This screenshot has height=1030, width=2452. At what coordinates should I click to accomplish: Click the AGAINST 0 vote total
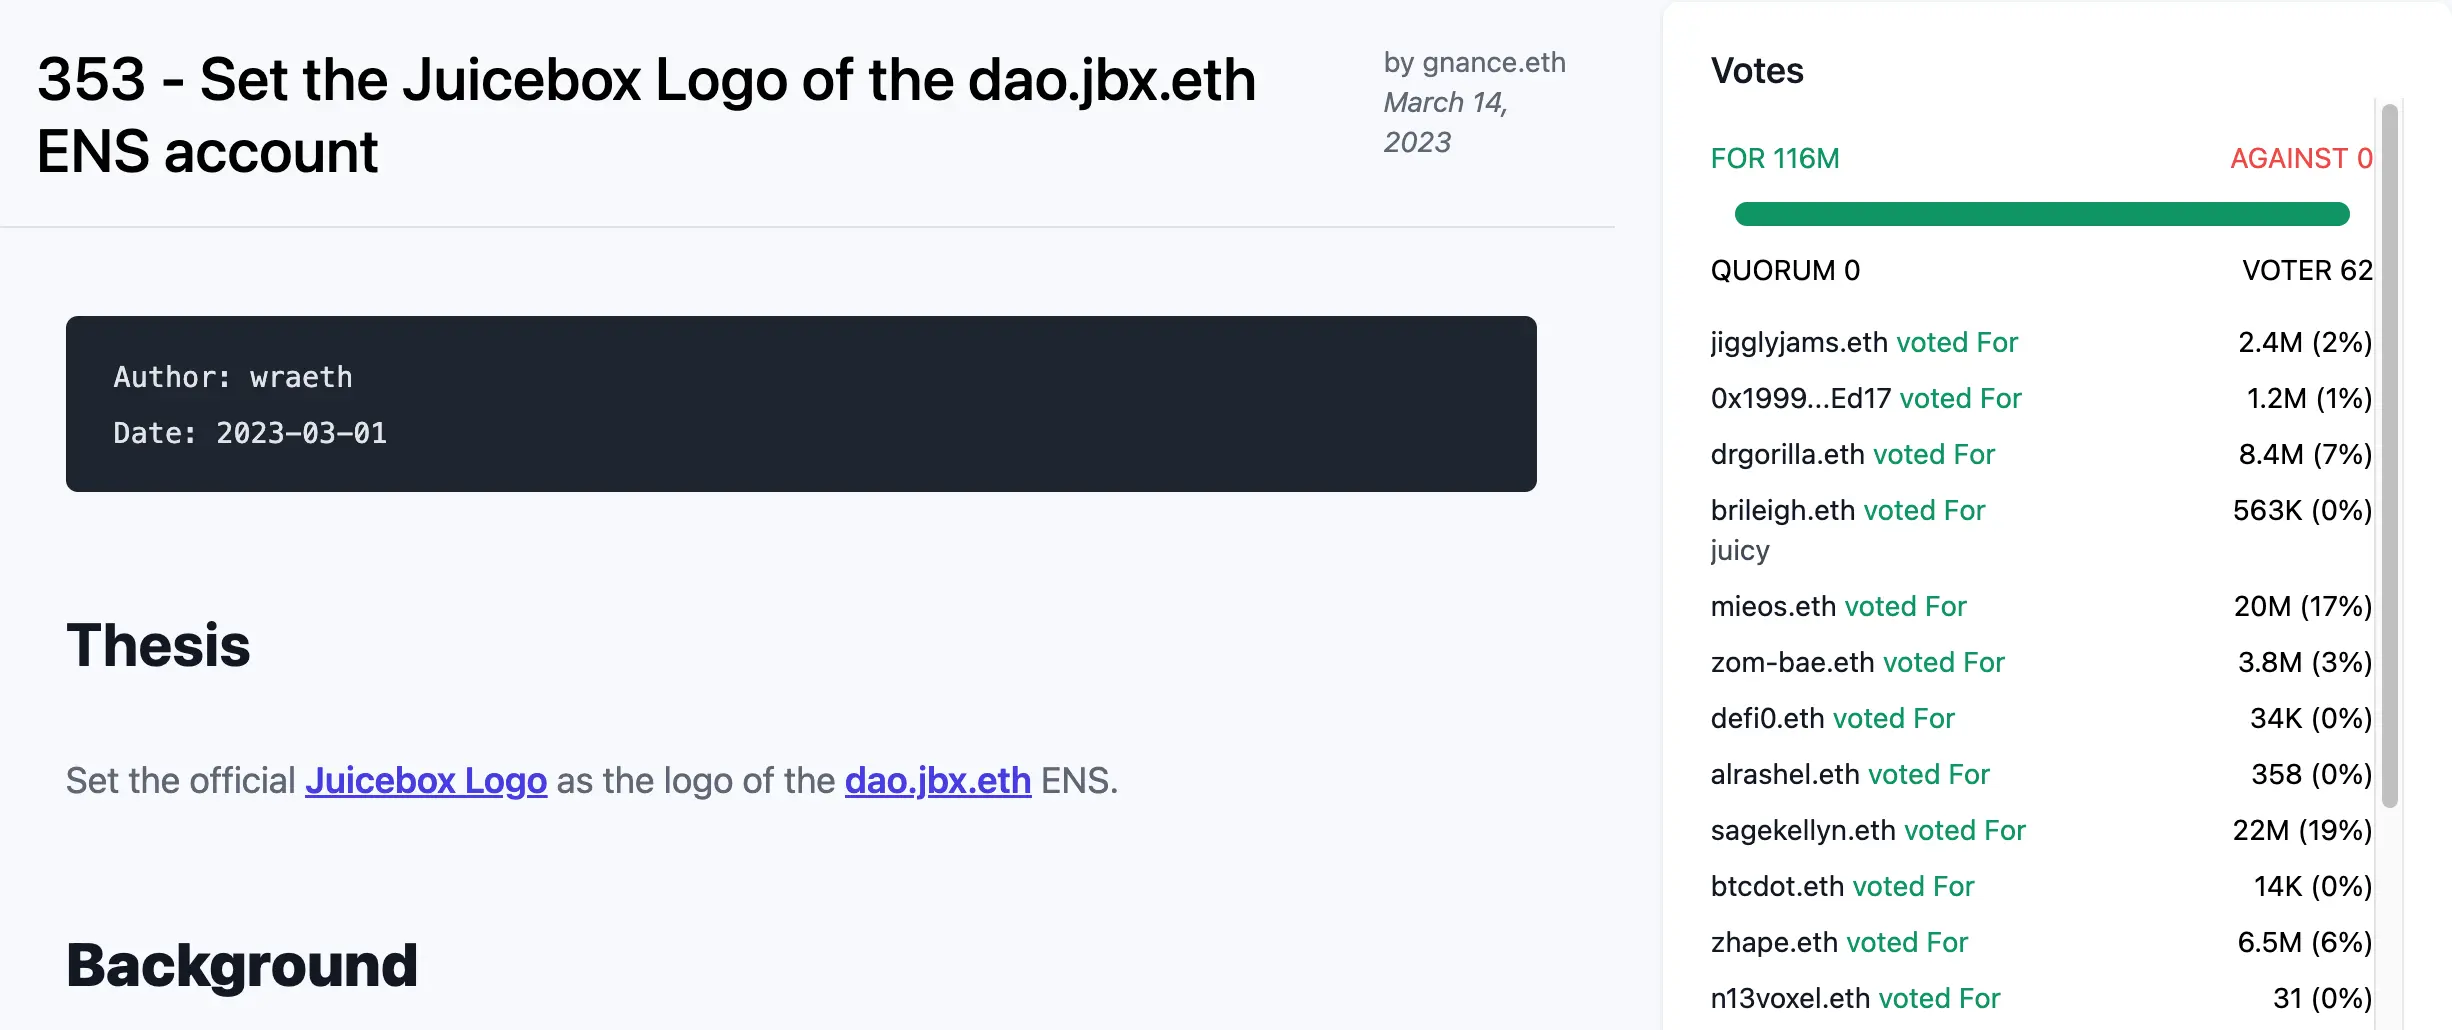click(x=2300, y=159)
